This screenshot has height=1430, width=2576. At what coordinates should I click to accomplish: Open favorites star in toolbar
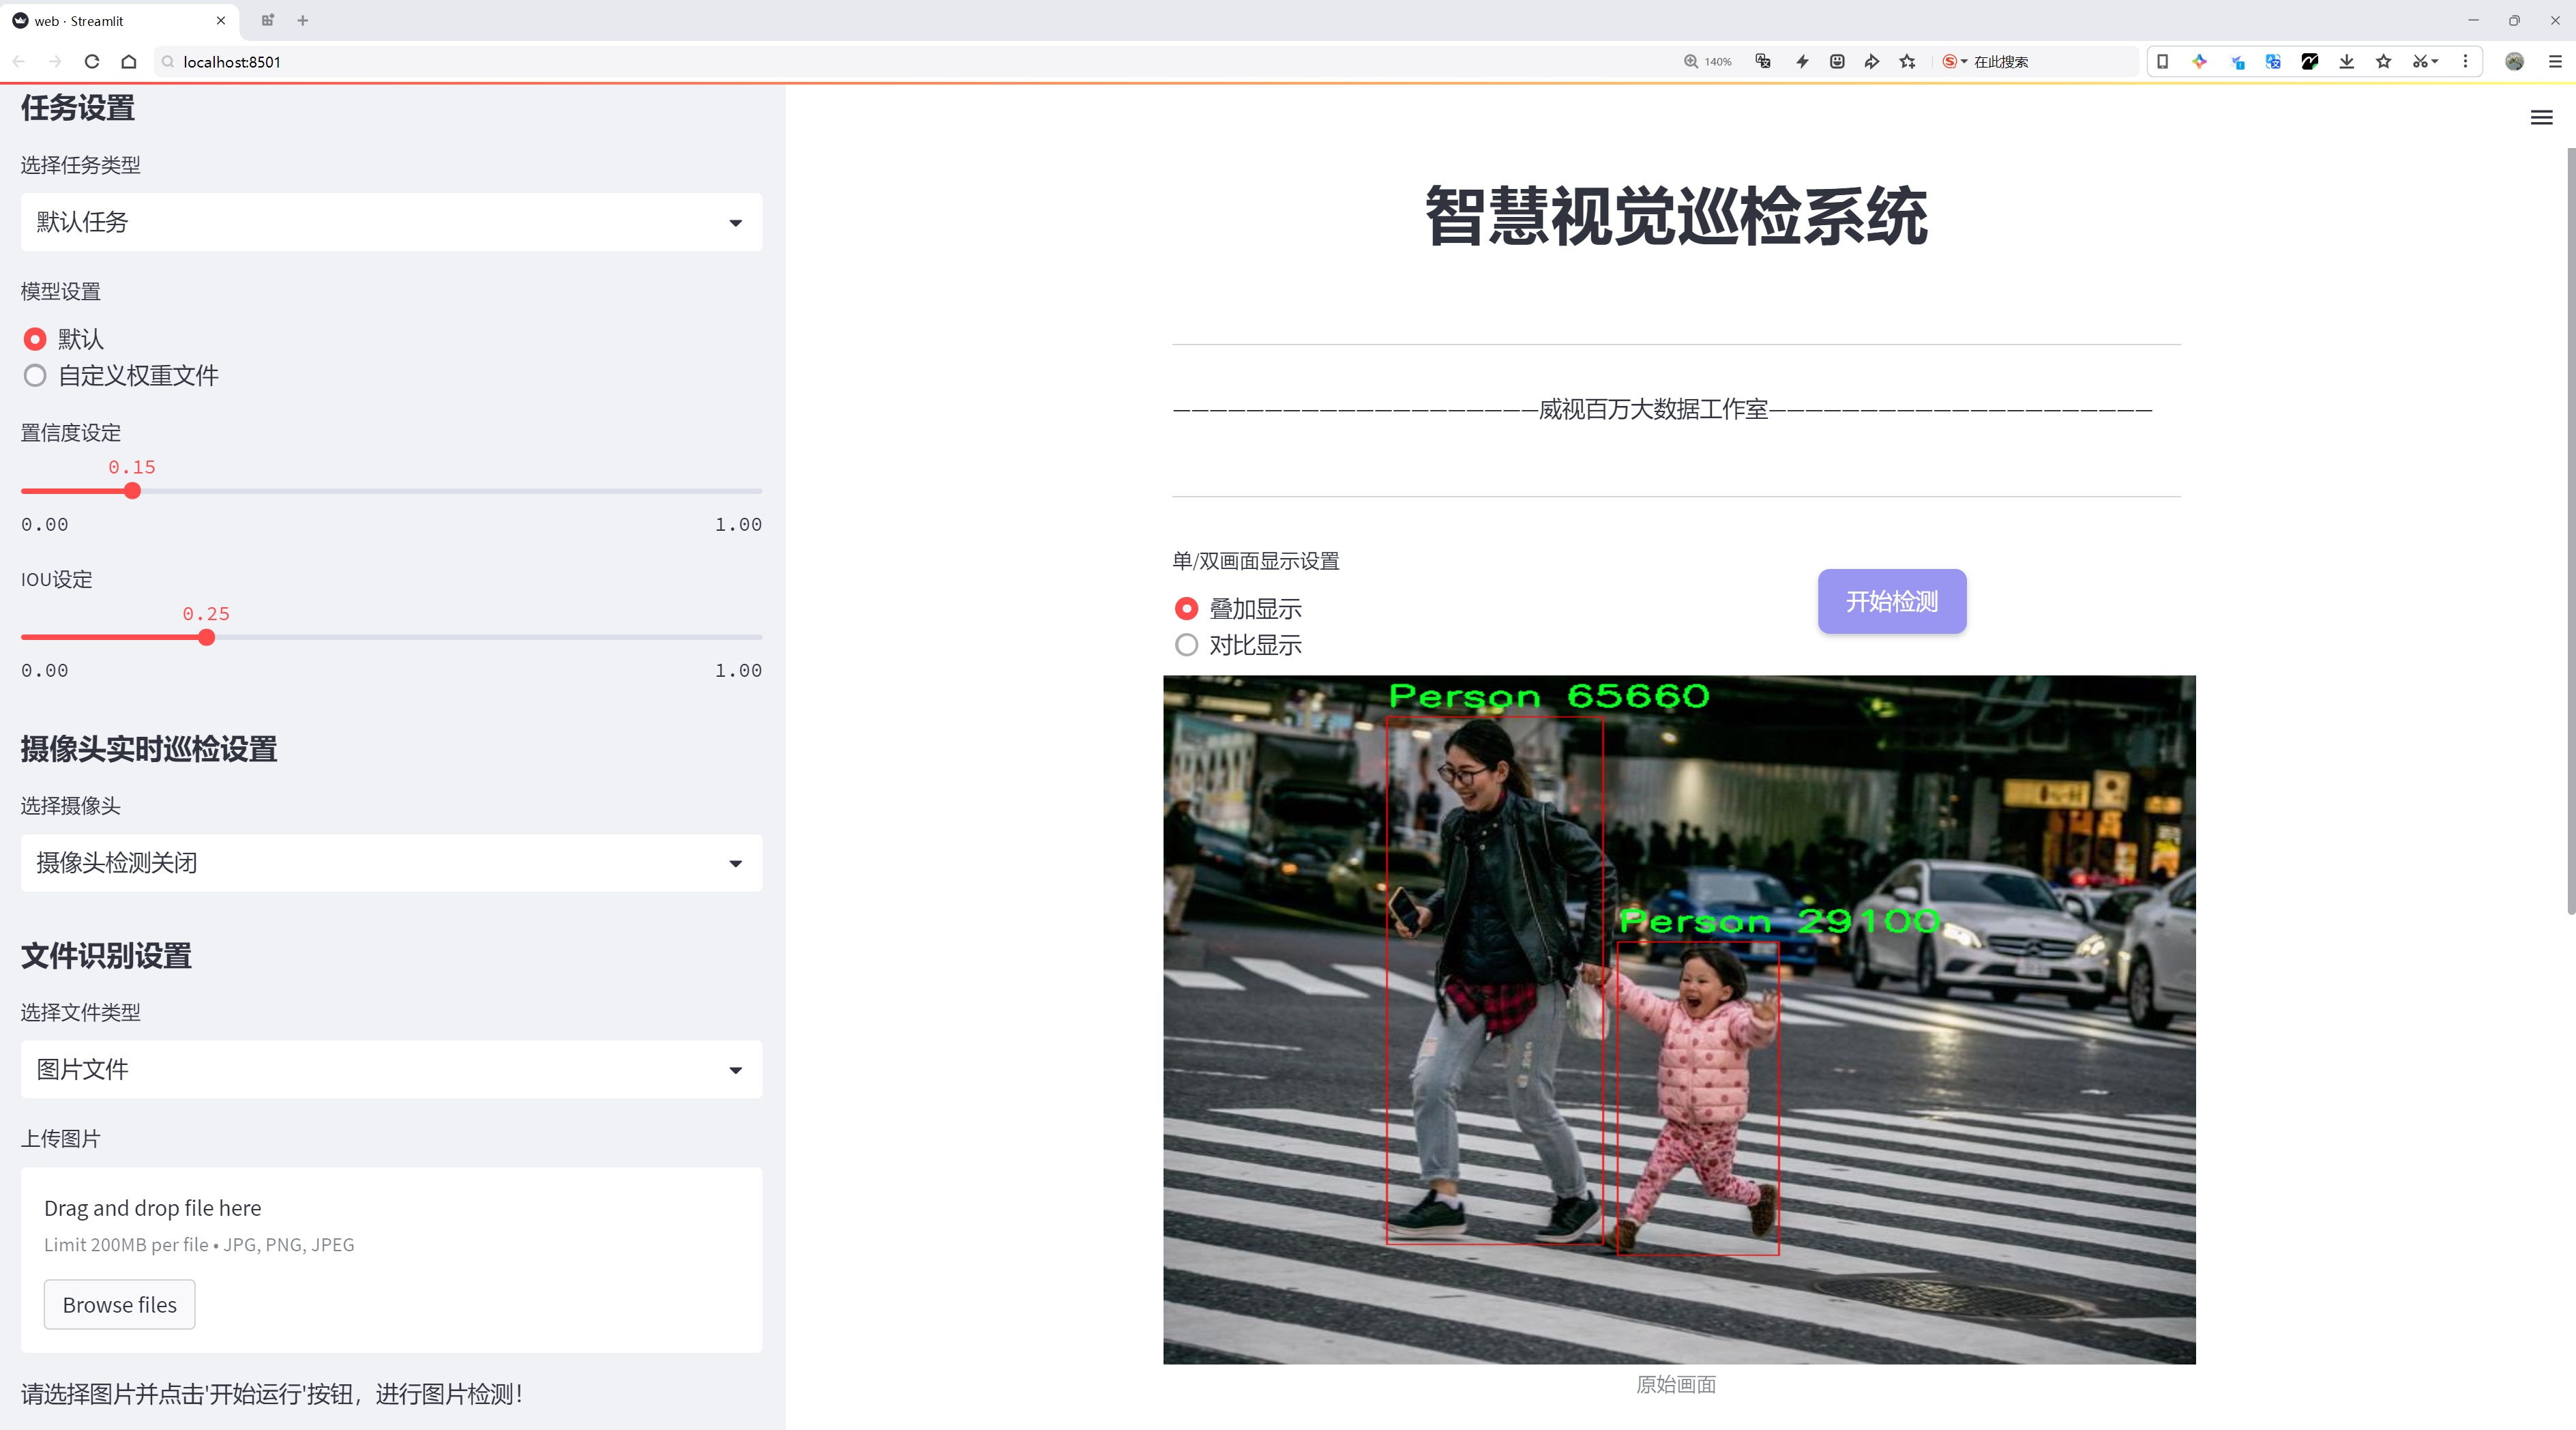(x=2384, y=62)
